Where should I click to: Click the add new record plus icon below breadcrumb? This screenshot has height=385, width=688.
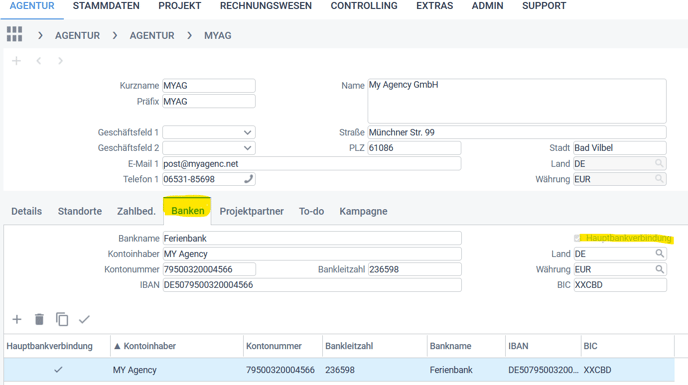pyautogui.click(x=16, y=61)
